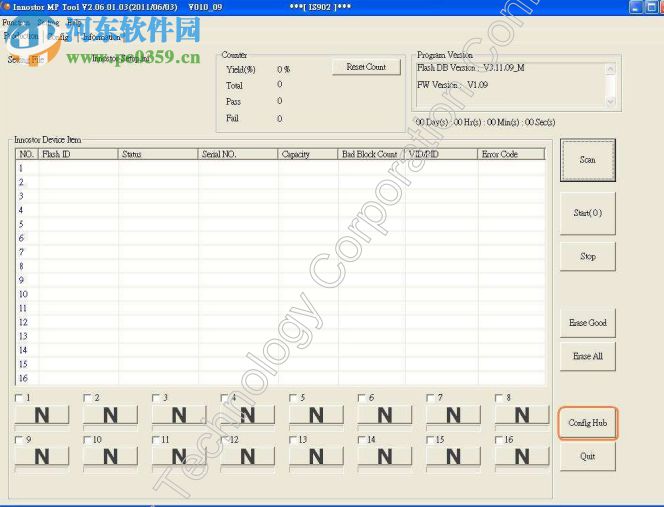Click the N status button under port 16

tap(522, 456)
